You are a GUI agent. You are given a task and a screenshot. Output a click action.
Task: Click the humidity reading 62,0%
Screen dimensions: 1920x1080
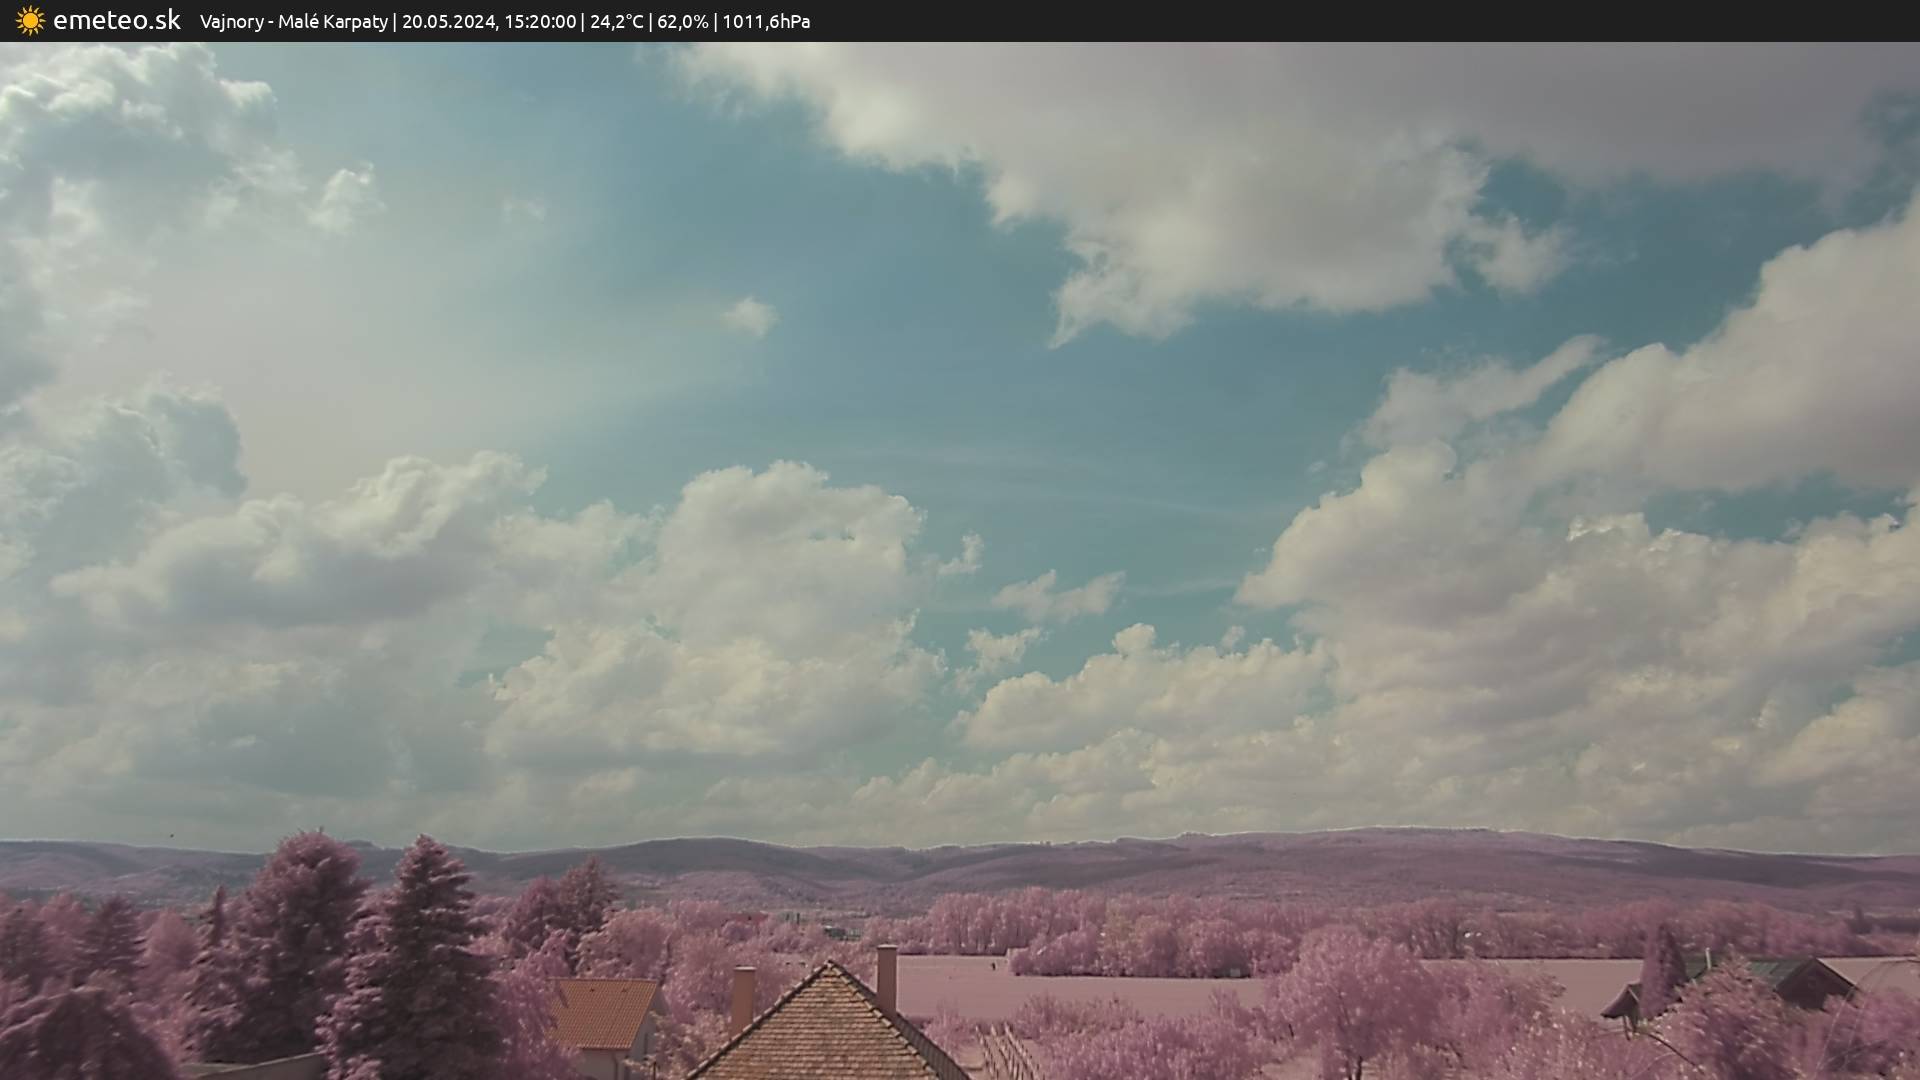(682, 22)
